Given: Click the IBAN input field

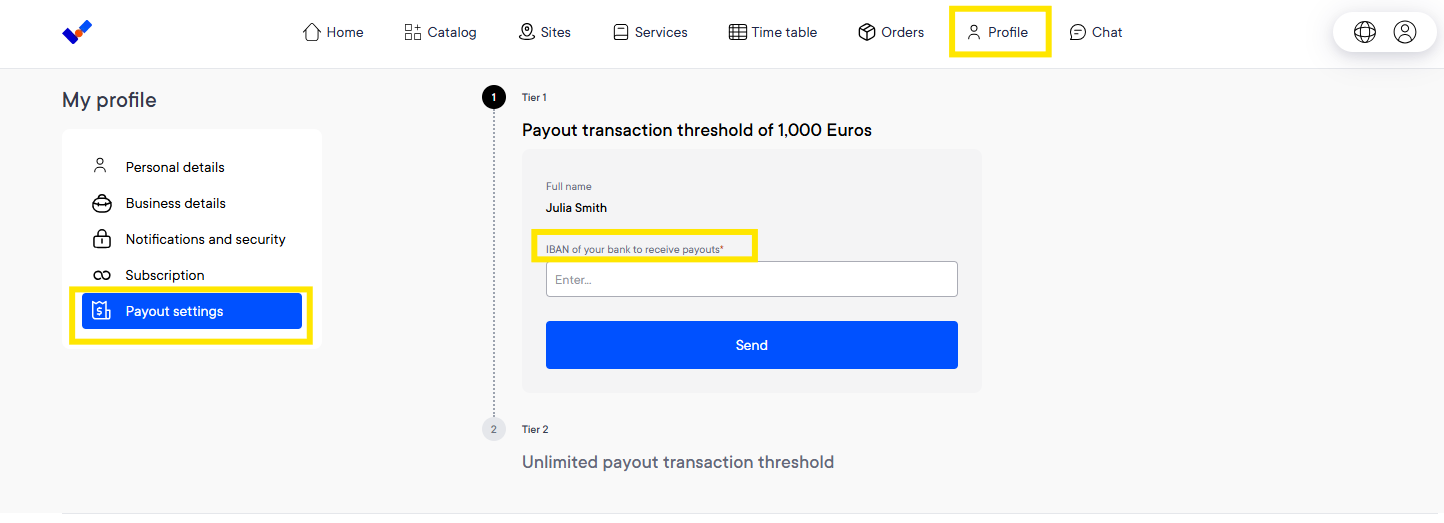Looking at the screenshot, I should coord(752,279).
